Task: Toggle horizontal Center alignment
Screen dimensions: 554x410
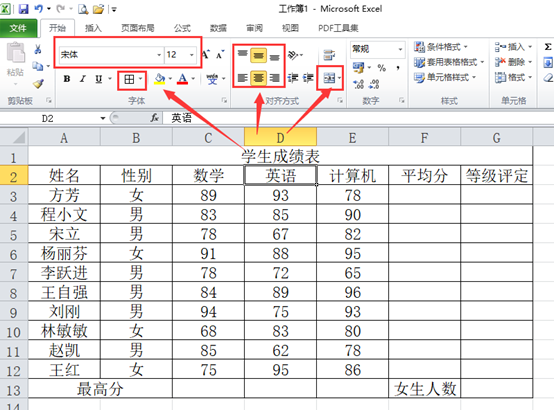Action: point(258,77)
